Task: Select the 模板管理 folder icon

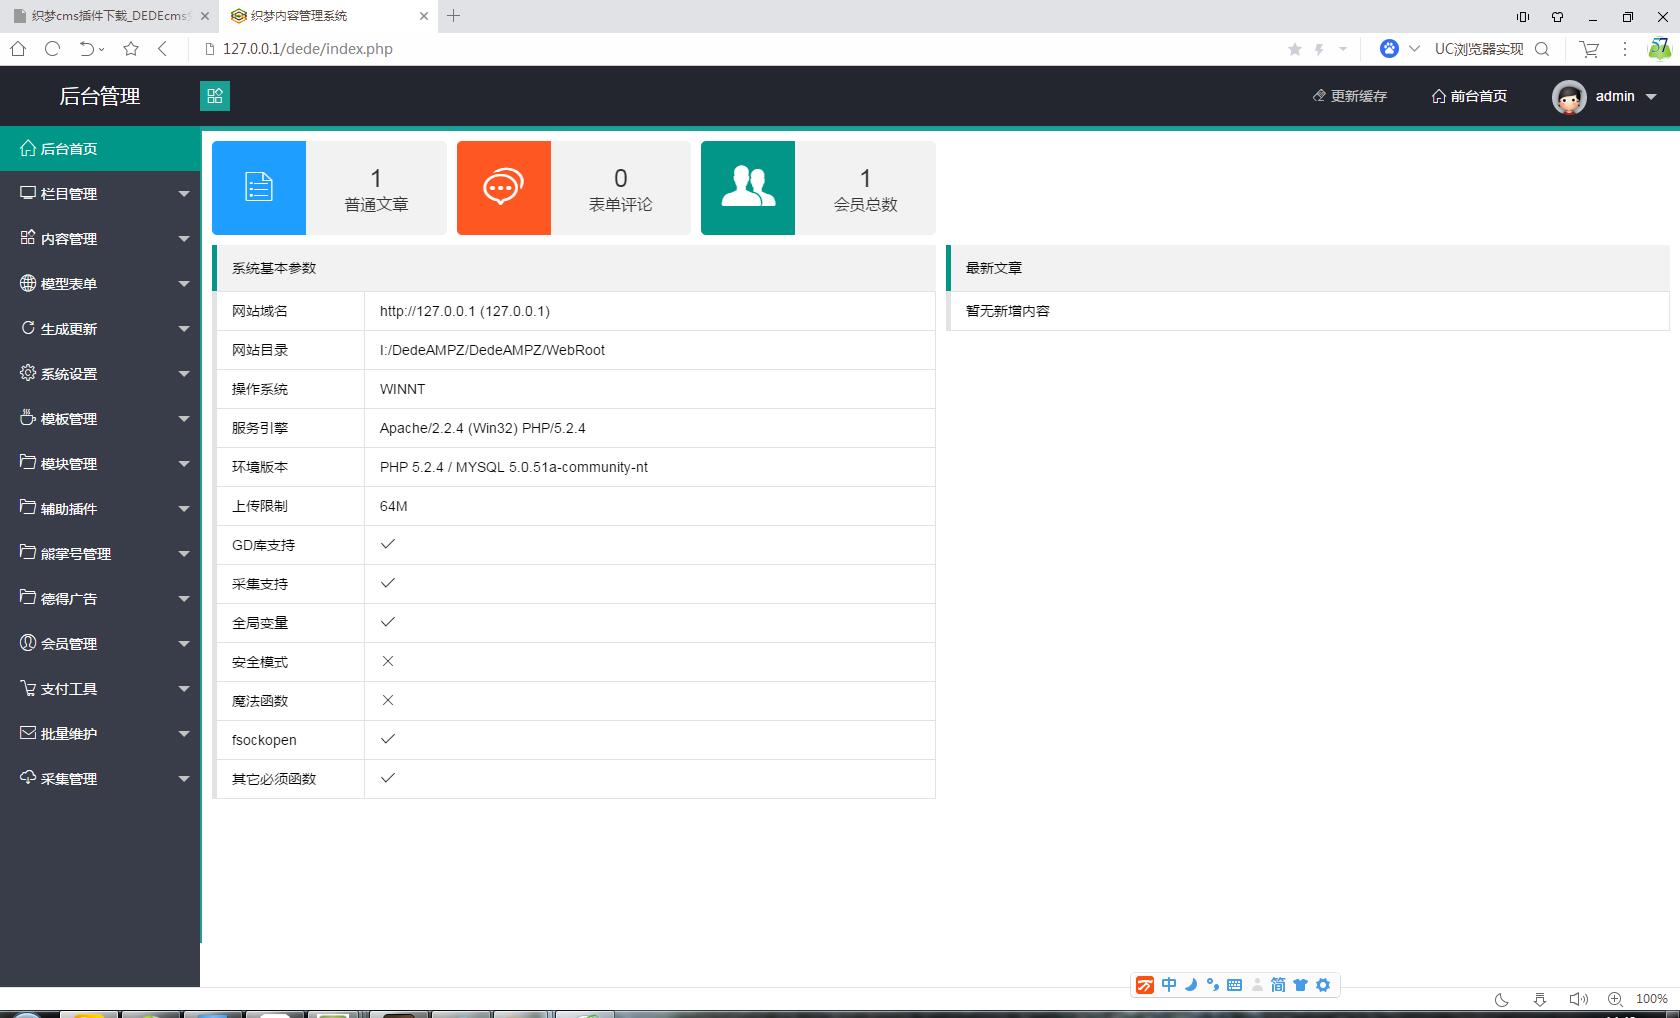Action: click(x=27, y=418)
